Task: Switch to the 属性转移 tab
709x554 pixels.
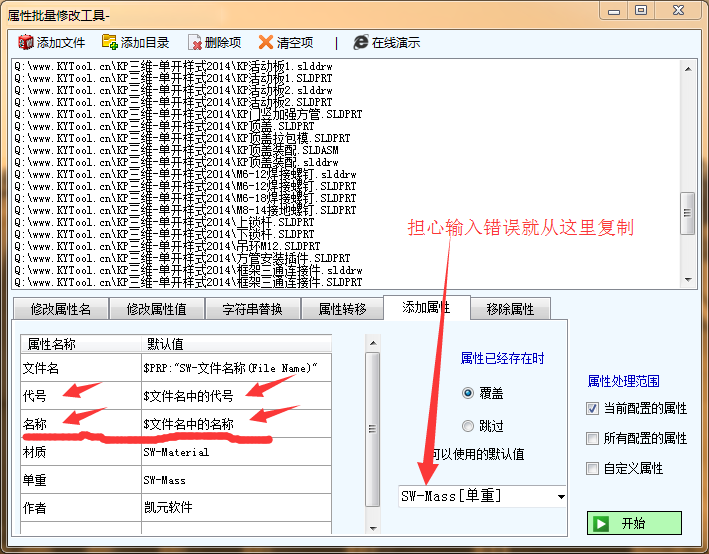Action: 342,309
